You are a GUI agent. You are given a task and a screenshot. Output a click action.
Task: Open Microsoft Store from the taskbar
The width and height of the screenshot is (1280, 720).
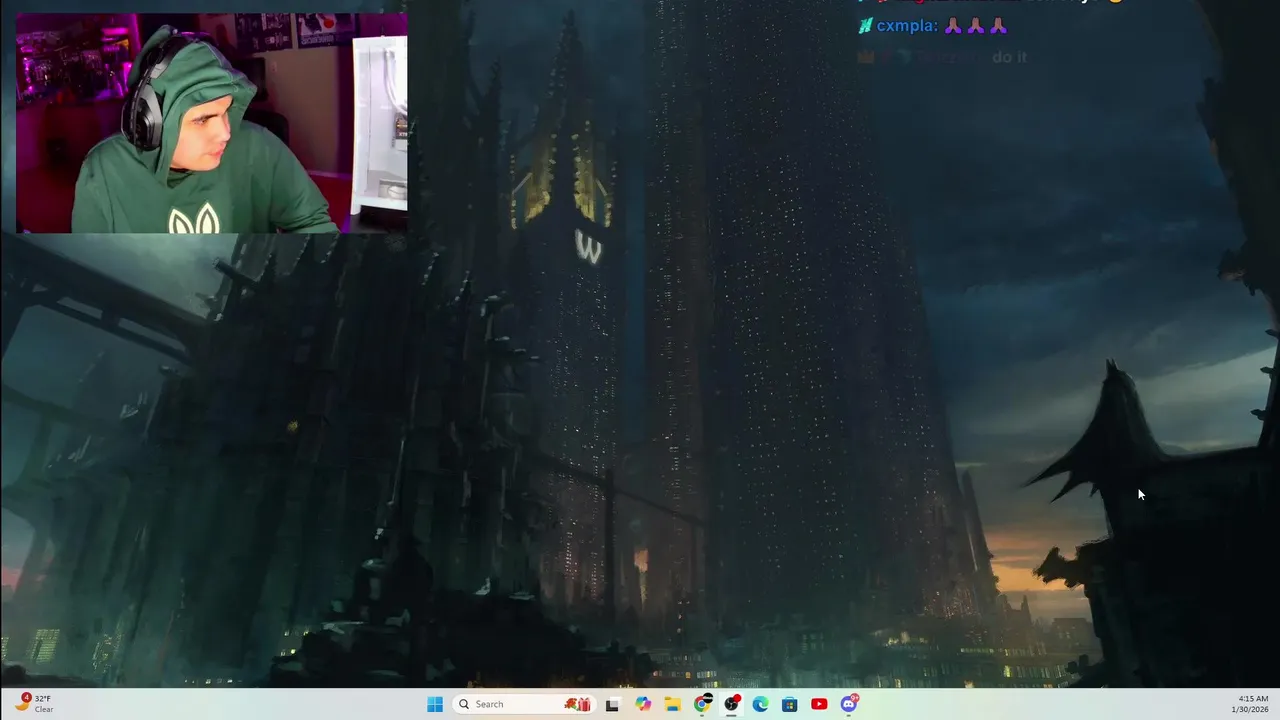pyautogui.click(x=789, y=704)
